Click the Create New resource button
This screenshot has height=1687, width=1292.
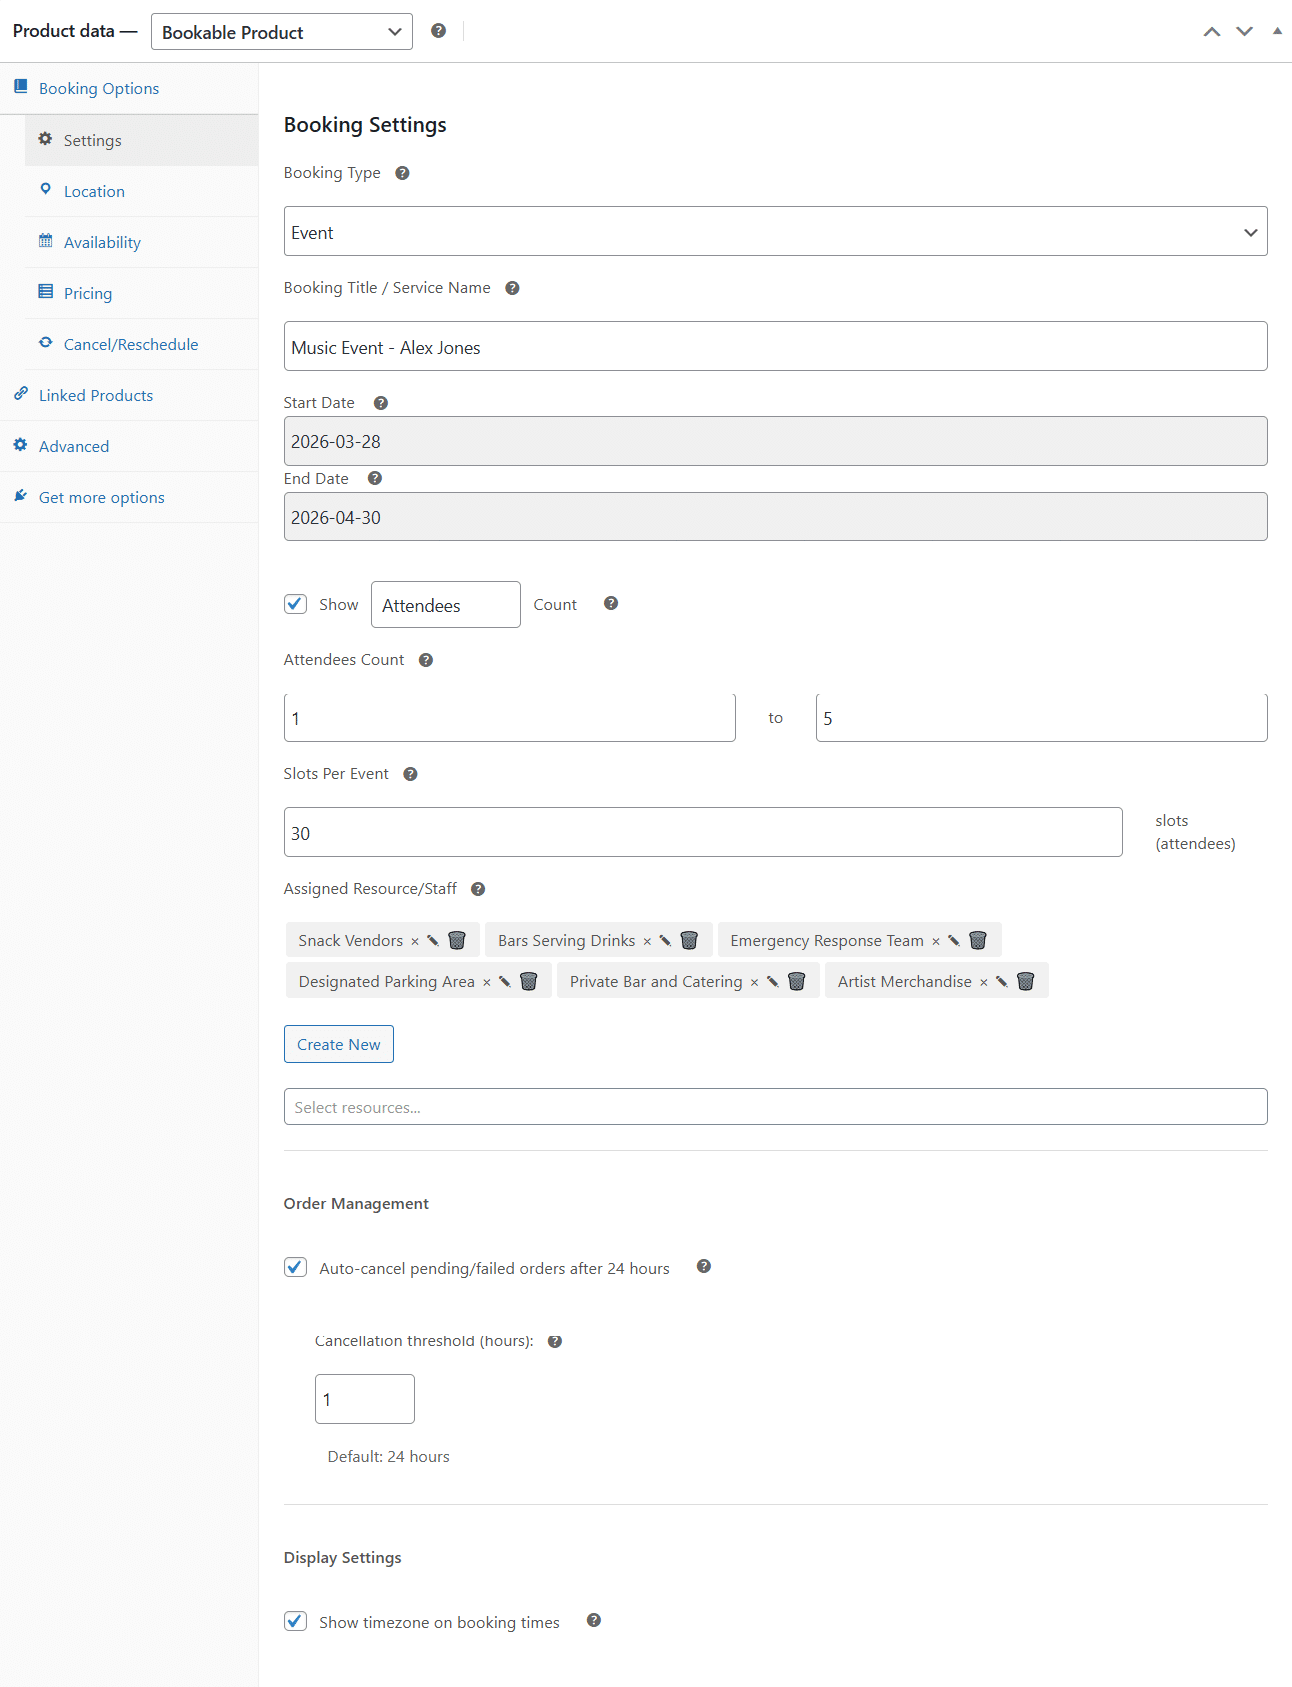click(x=339, y=1044)
